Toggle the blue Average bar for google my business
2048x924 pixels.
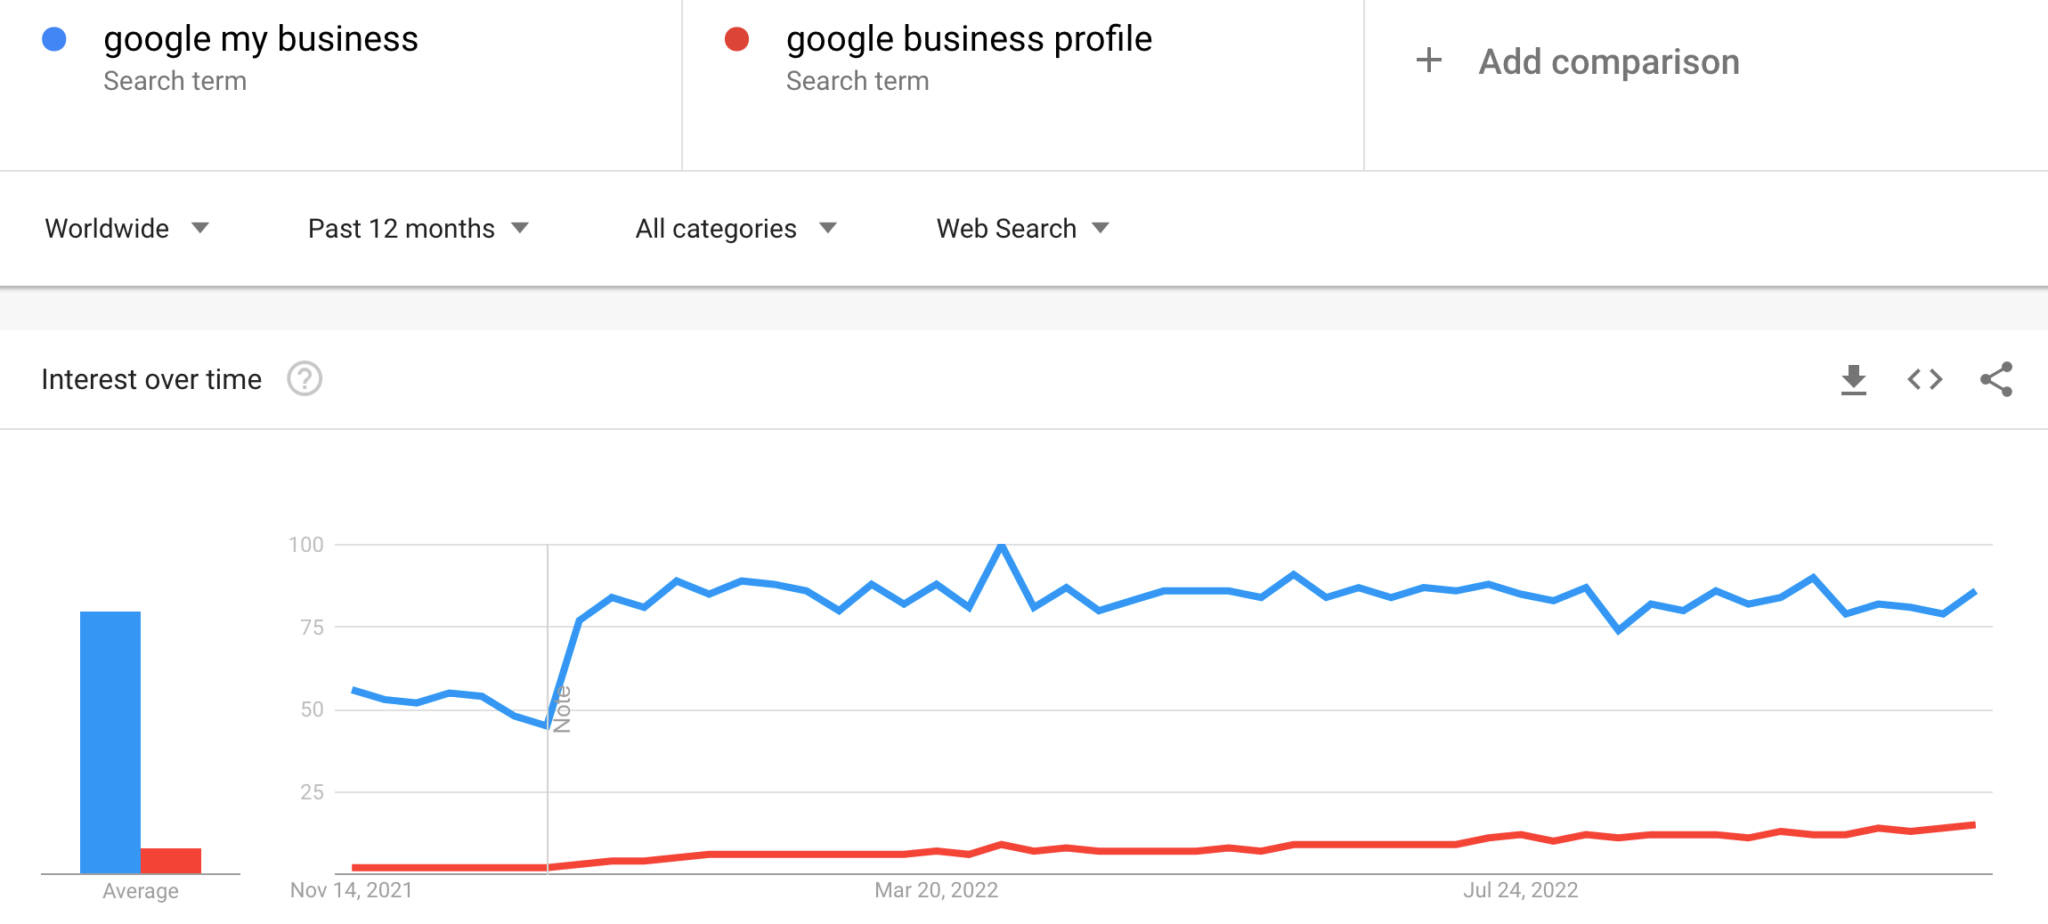click(108, 740)
